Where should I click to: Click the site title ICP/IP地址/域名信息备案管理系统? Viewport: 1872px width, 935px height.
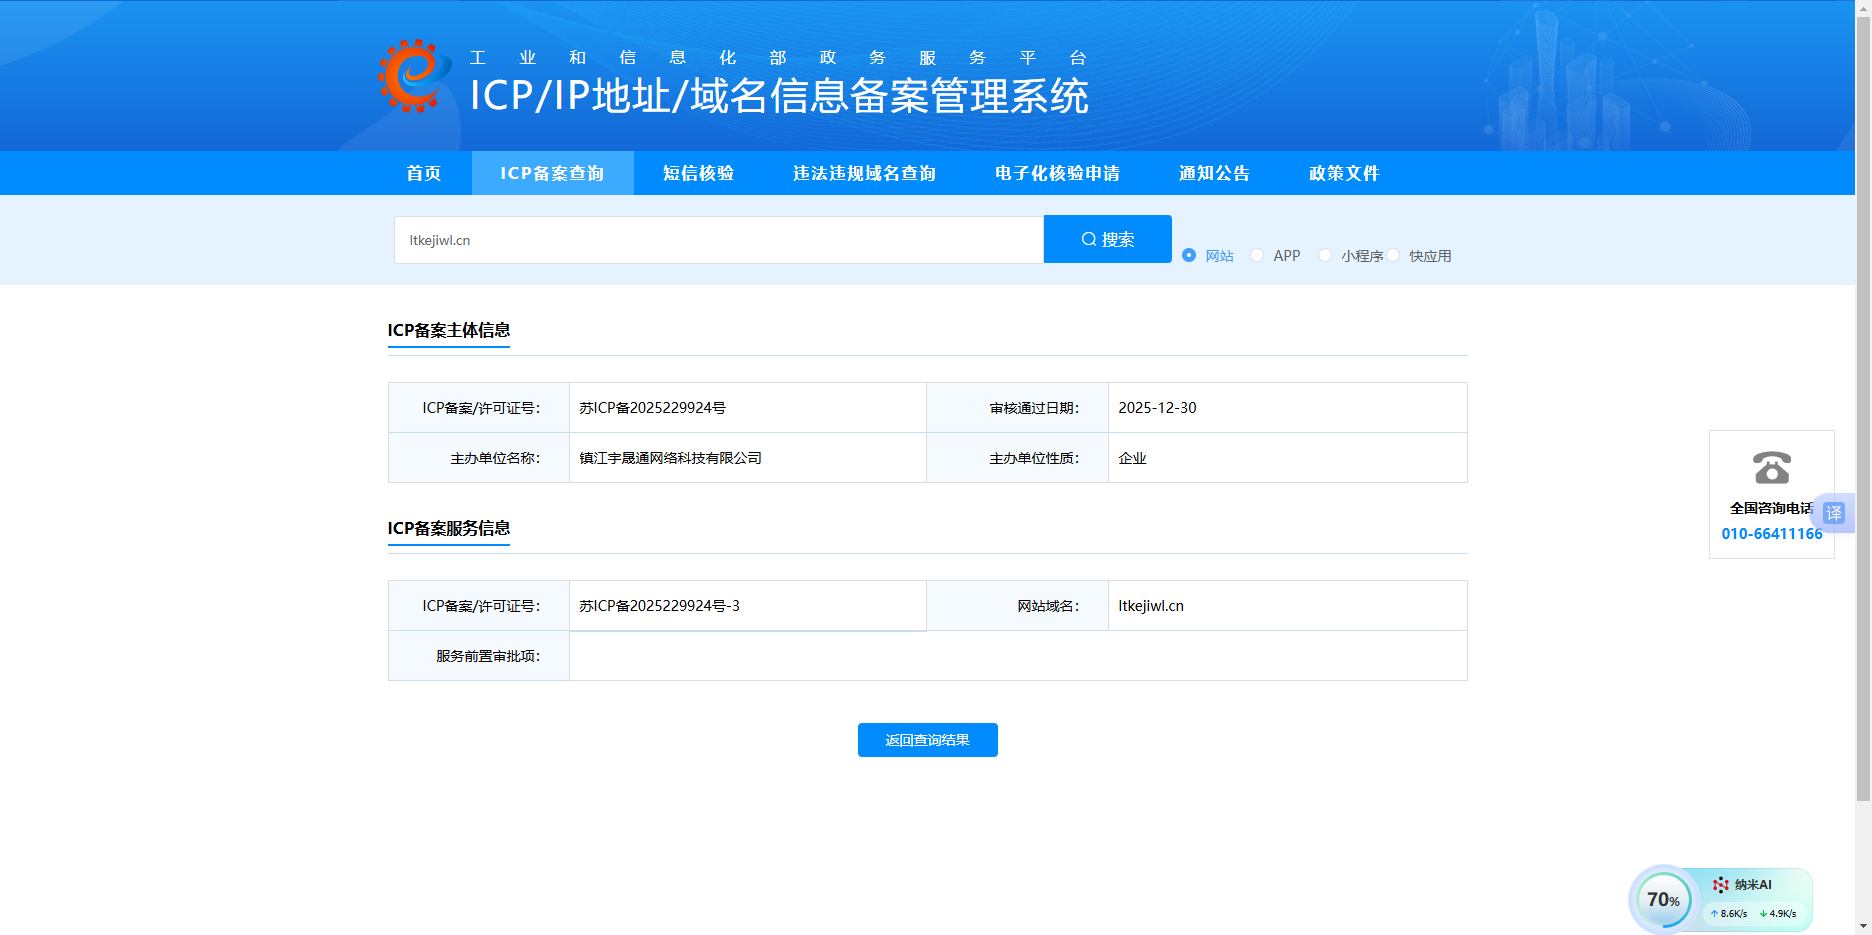tap(779, 96)
